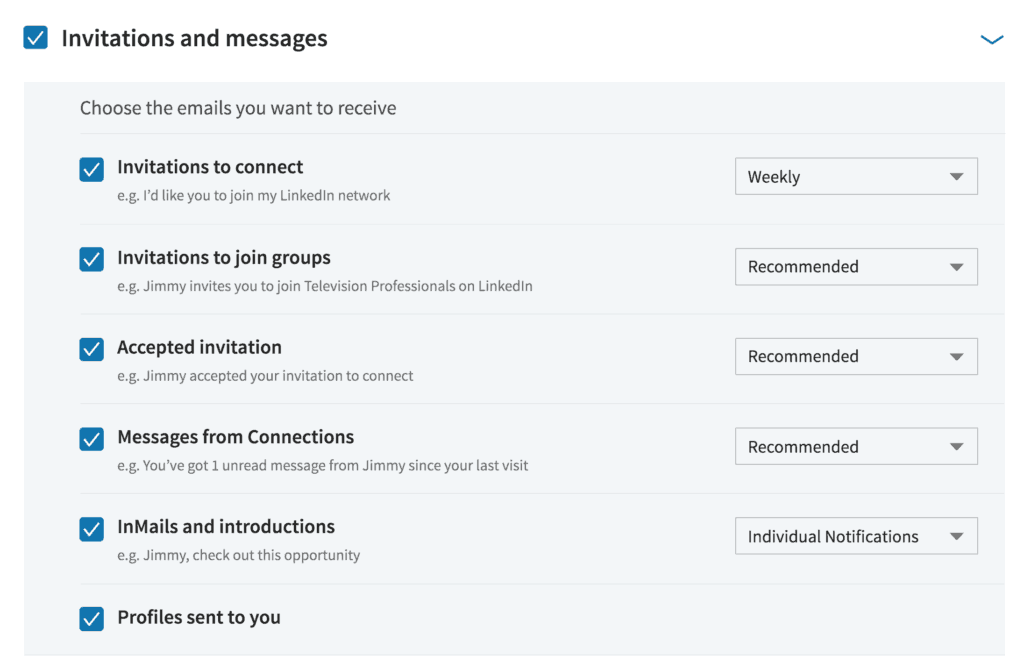Open the Weekly frequency dropdown for Invitations to connect

click(856, 176)
